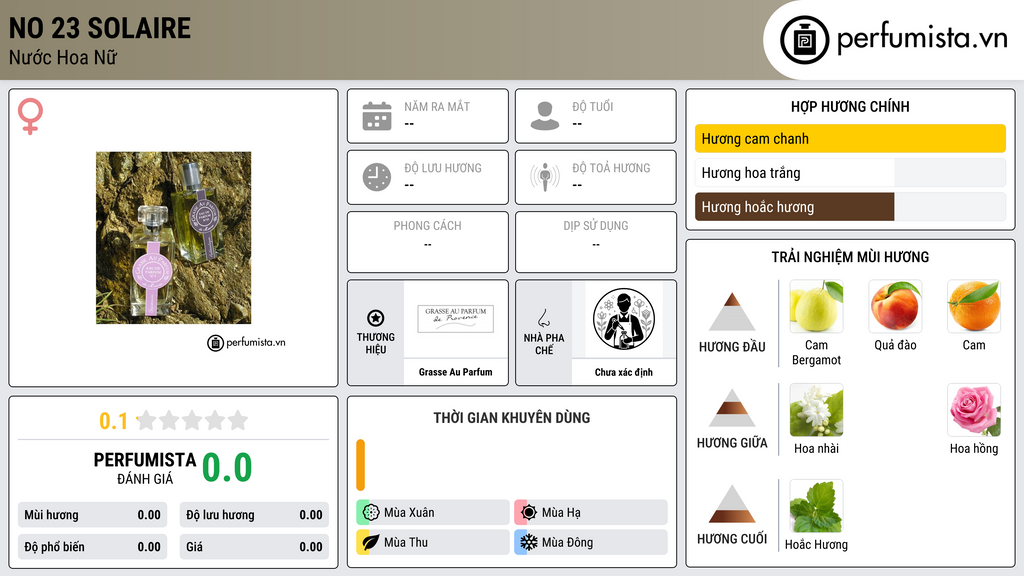The height and width of the screenshot is (576, 1024).
Task: Click the 0.1 star rating number
Action: (114, 421)
